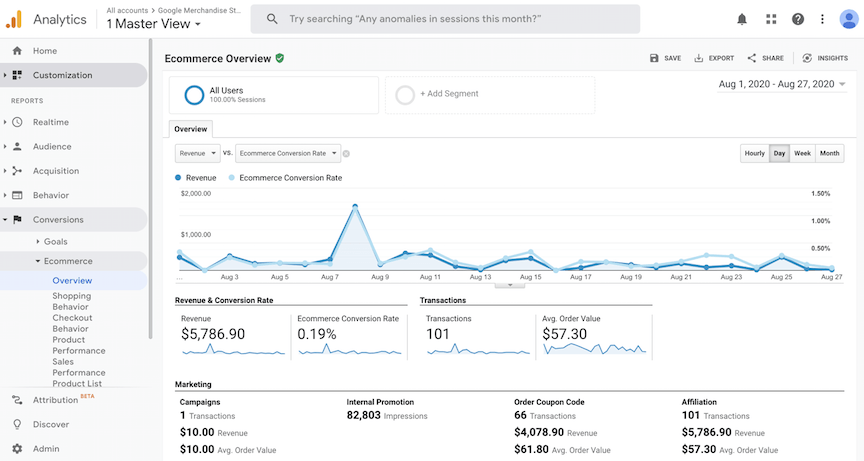Screen dimensions: 864x461
Task: Click the Share icon
Action: pos(752,58)
